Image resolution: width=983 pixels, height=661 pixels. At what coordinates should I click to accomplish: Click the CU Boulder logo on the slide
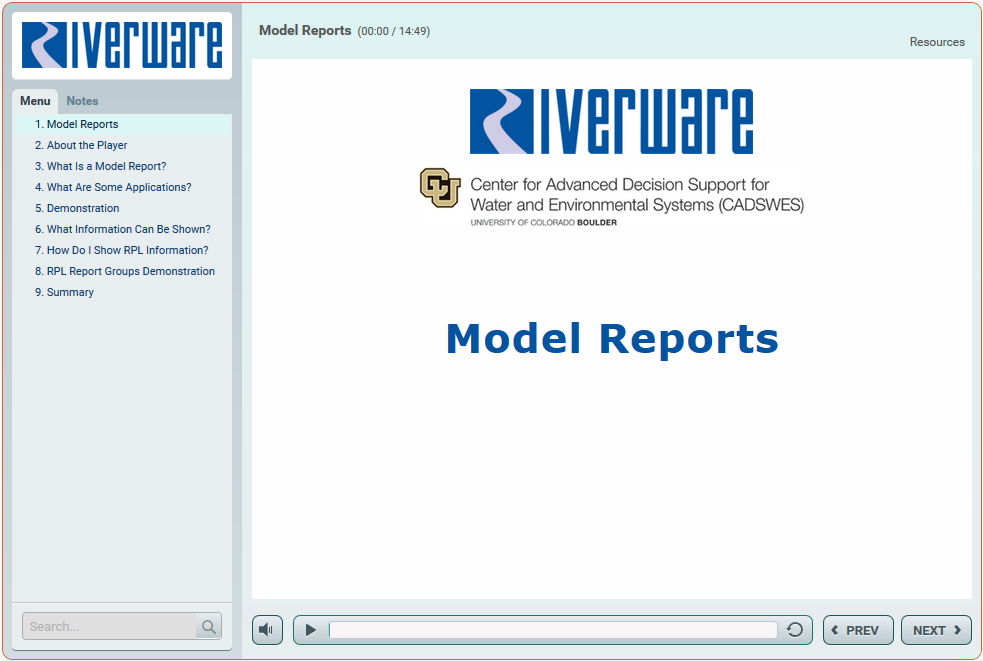[440, 187]
